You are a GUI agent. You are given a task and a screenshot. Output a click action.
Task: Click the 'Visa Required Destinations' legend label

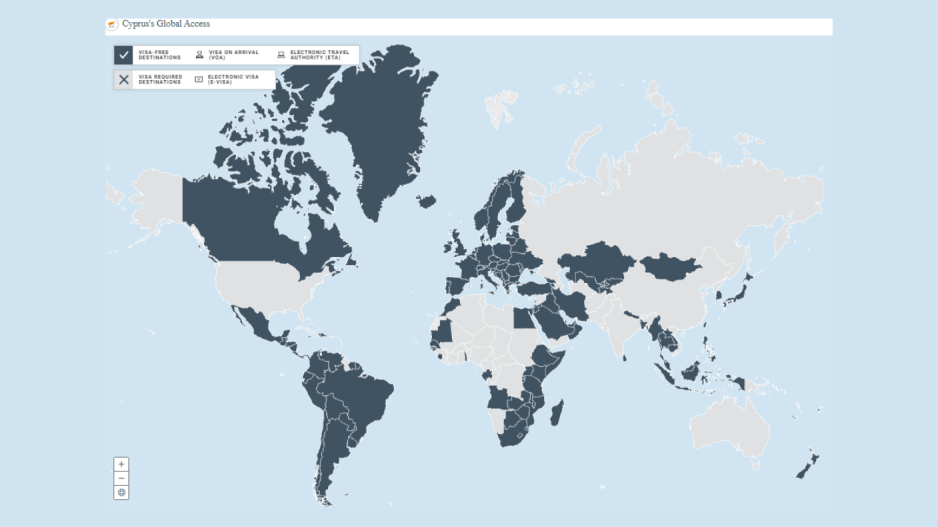[x=160, y=80]
